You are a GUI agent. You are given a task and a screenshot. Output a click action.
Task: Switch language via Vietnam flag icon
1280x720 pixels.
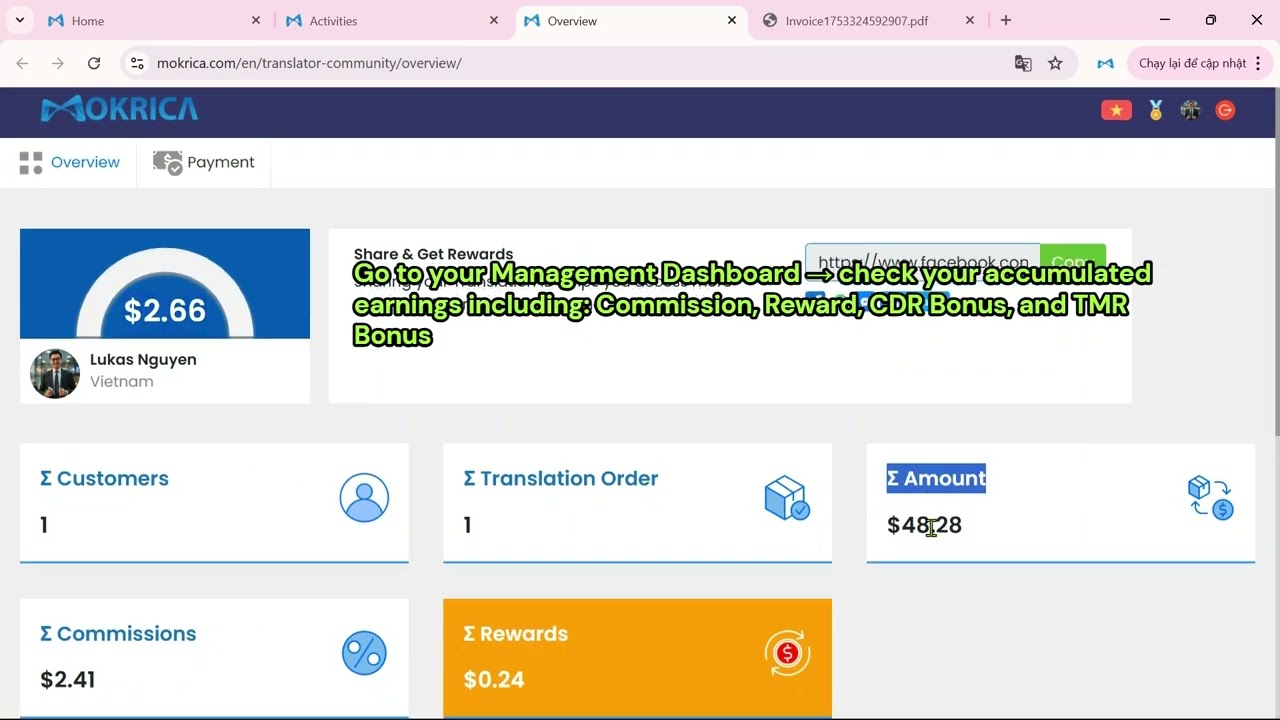1116,111
